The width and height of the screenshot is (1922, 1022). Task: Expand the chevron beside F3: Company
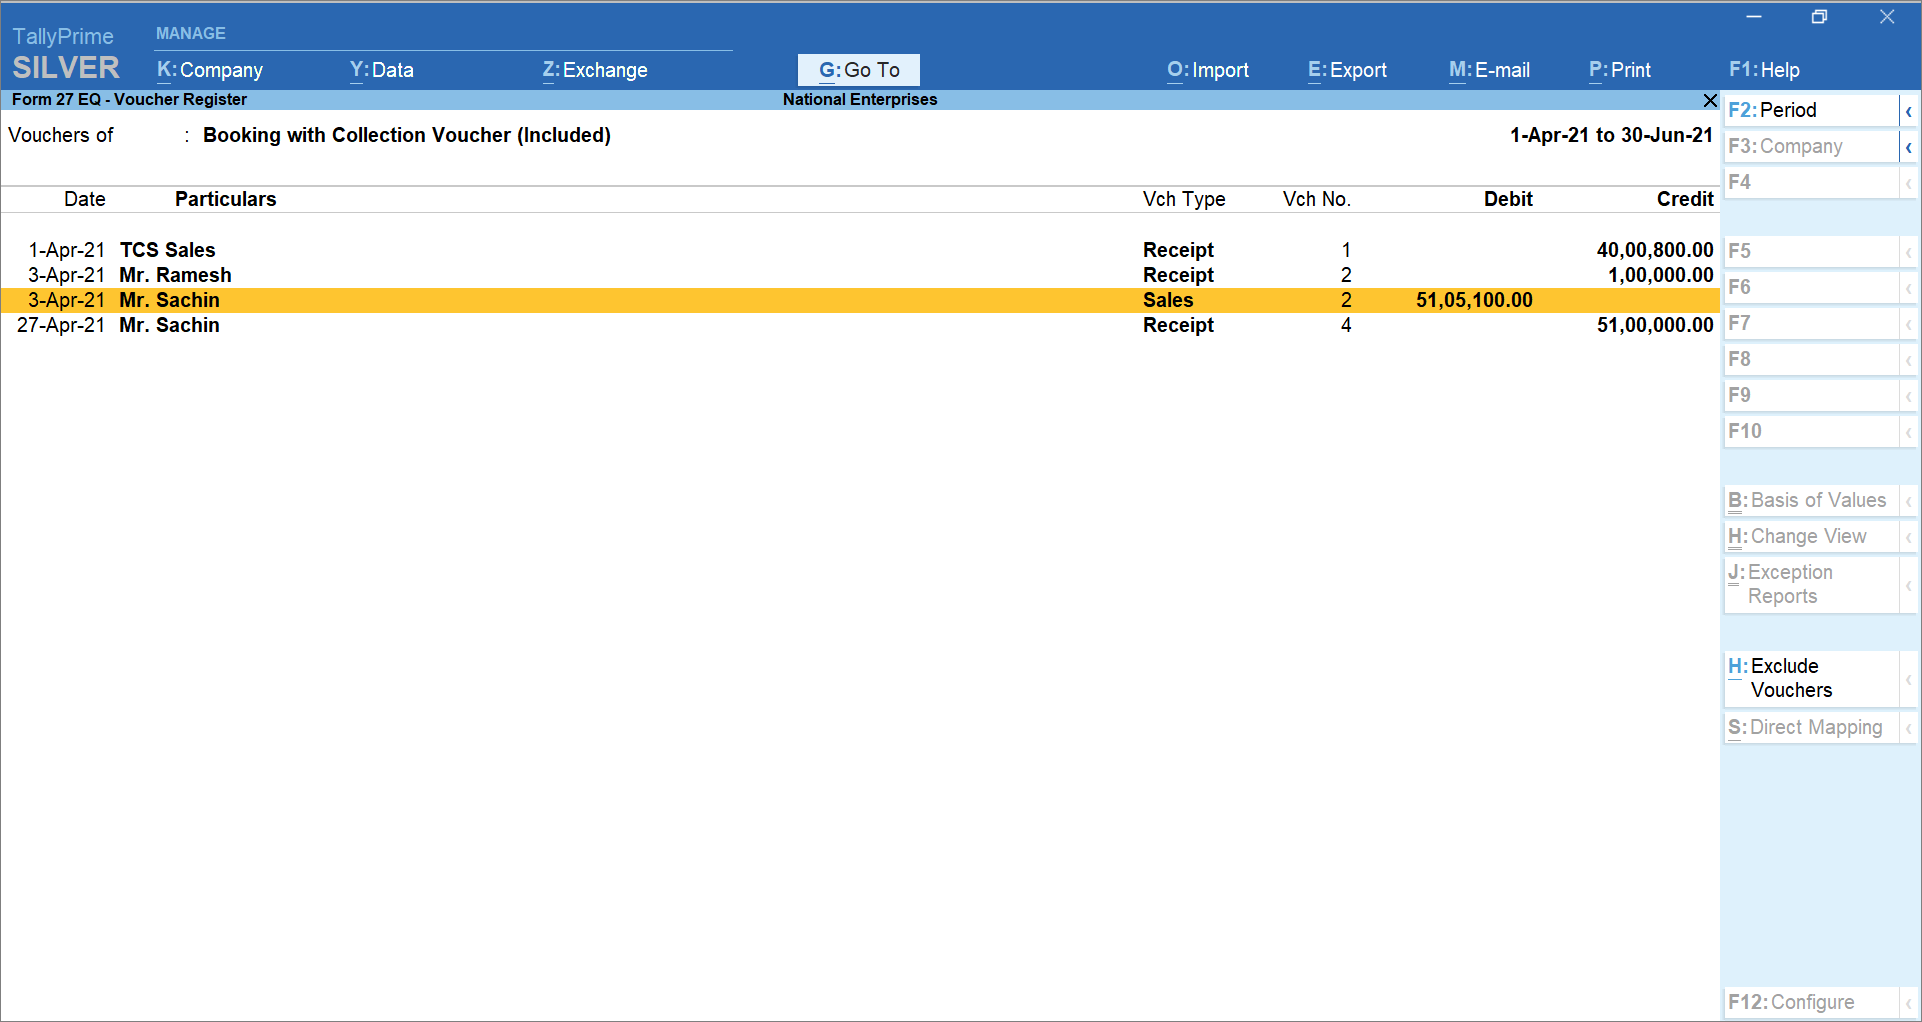[1909, 147]
